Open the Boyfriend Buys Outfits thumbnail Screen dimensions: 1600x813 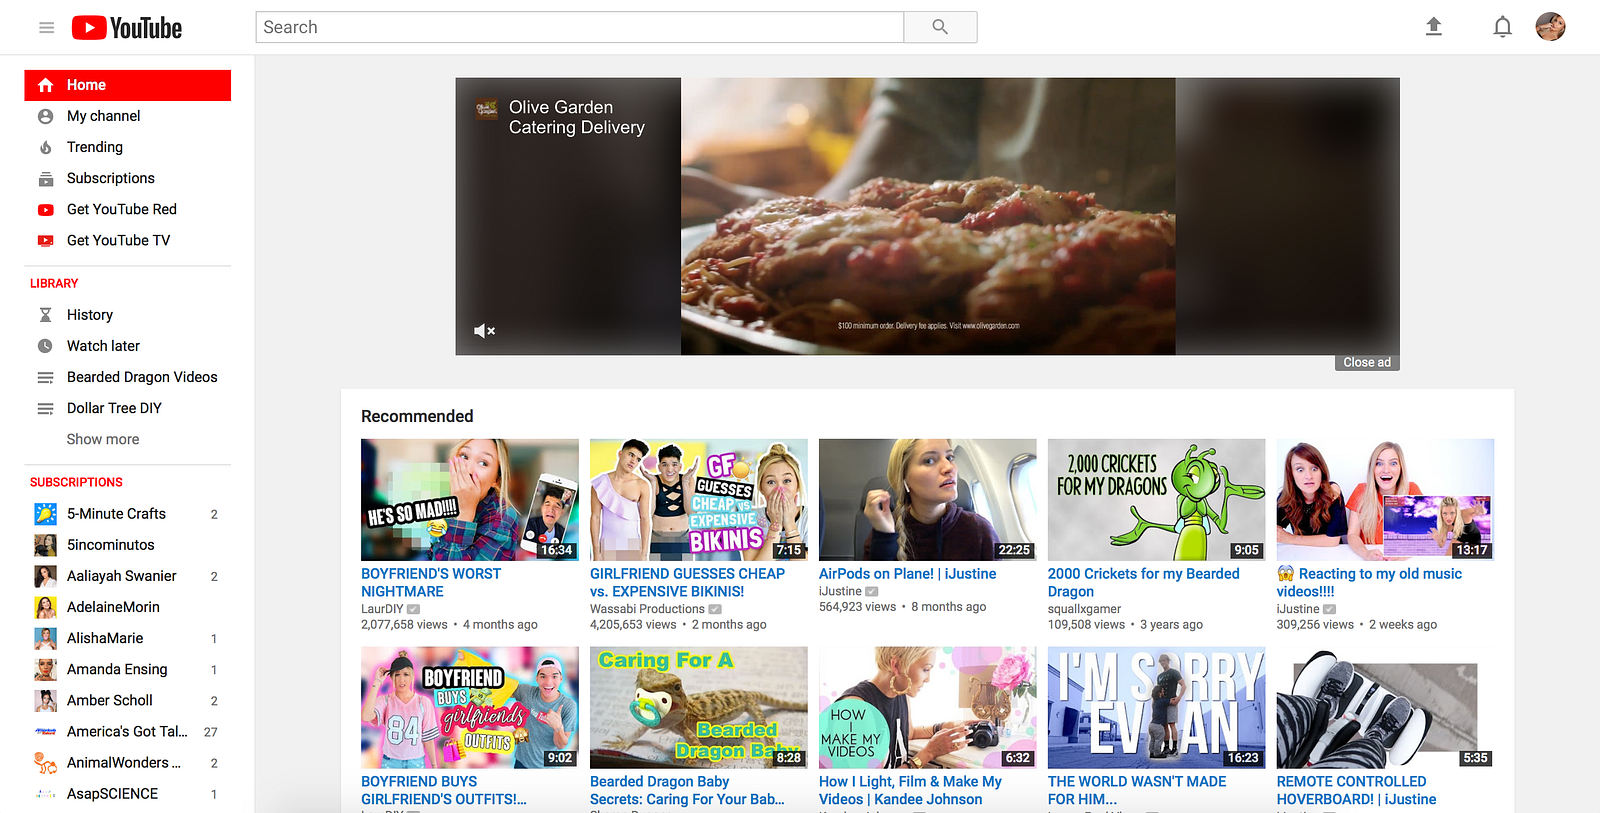point(470,708)
